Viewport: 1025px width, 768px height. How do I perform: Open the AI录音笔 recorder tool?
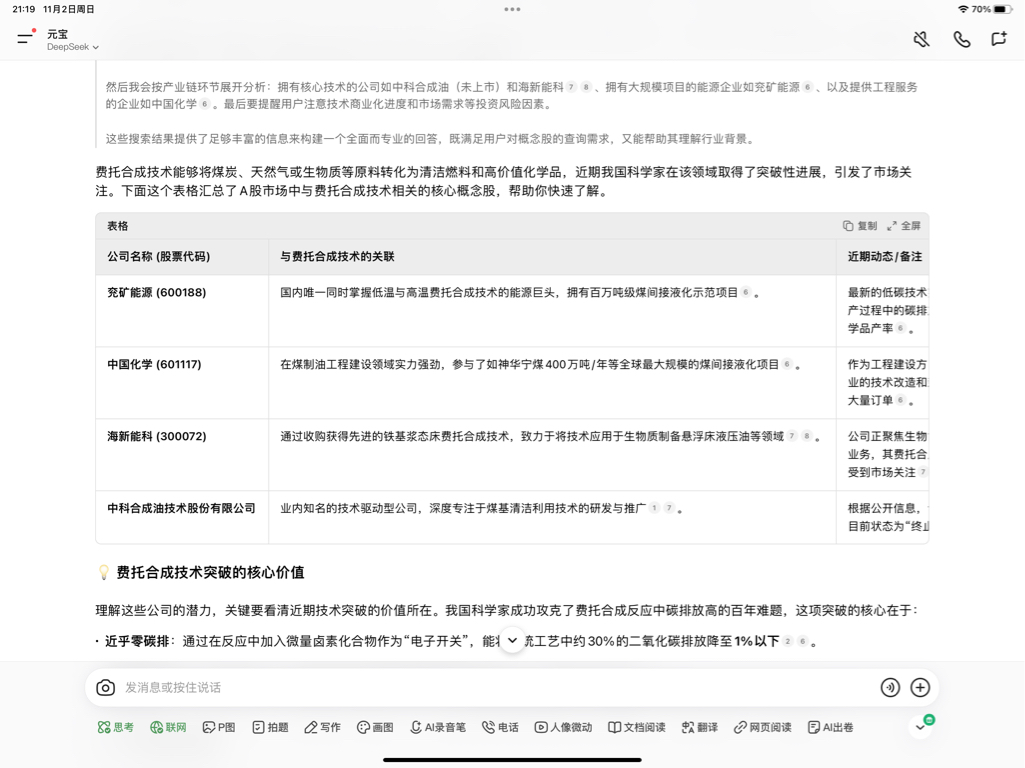click(x=437, y=727)
